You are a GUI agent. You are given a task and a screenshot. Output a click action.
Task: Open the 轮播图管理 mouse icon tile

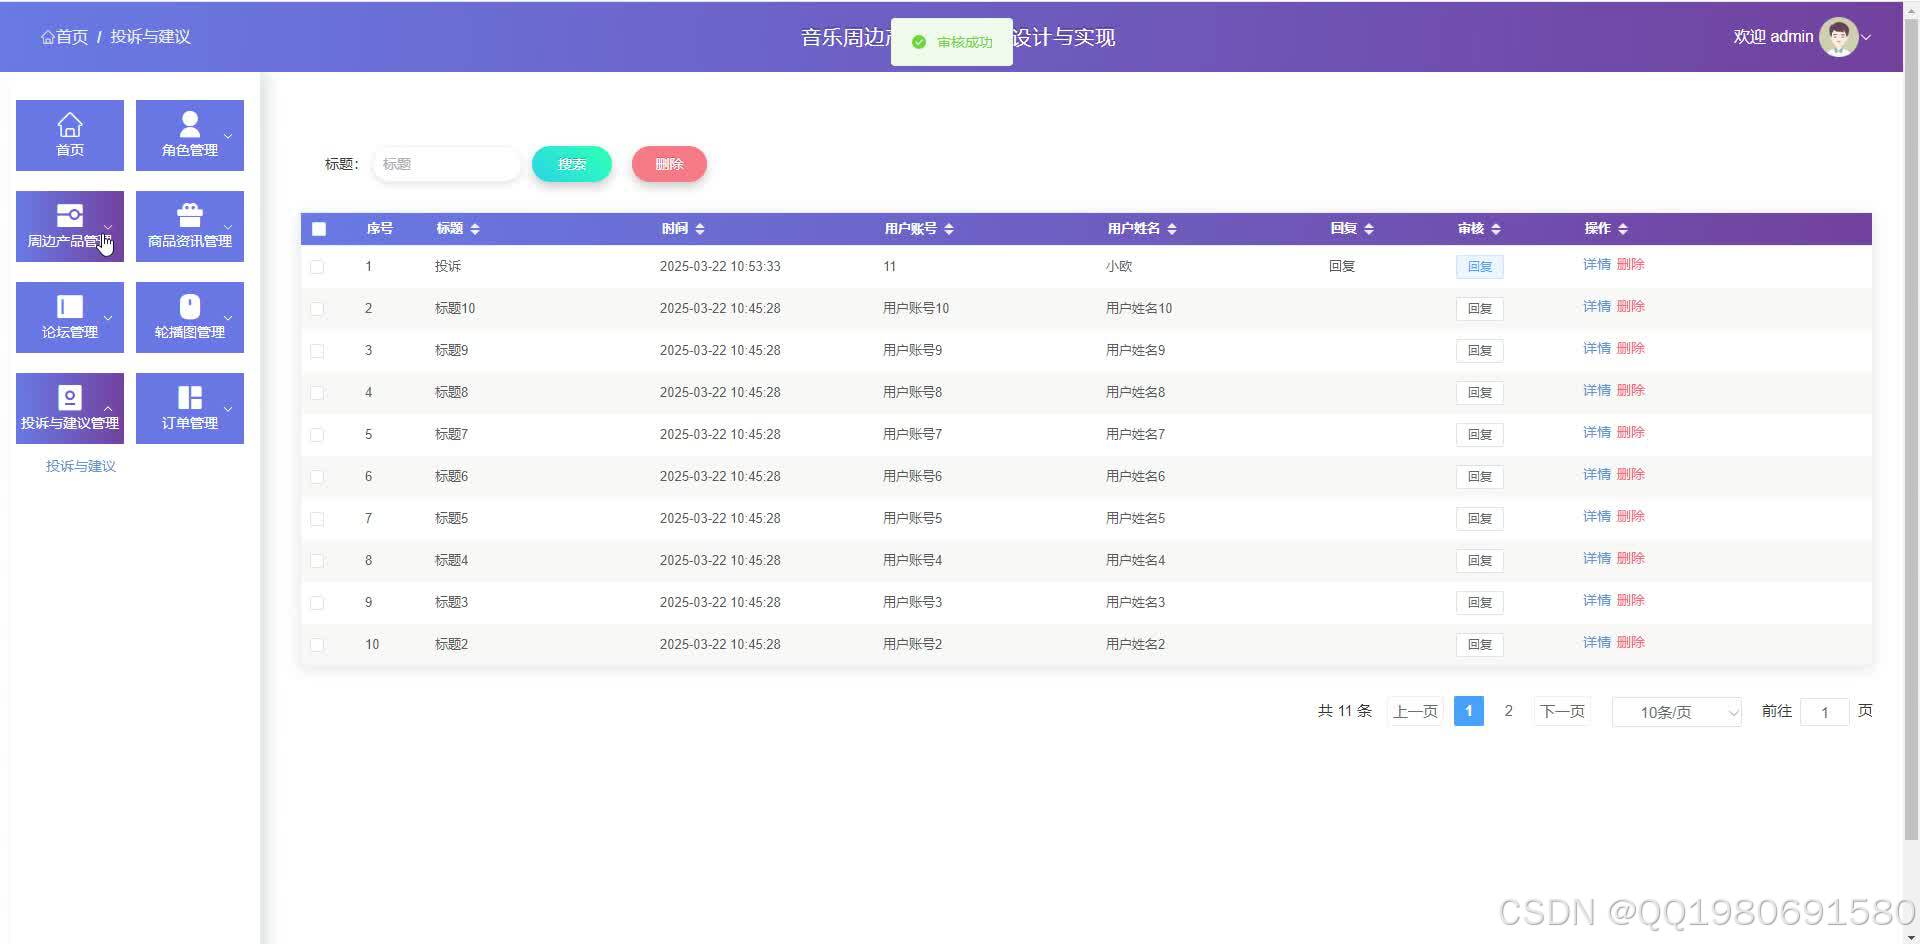[190, 306]
